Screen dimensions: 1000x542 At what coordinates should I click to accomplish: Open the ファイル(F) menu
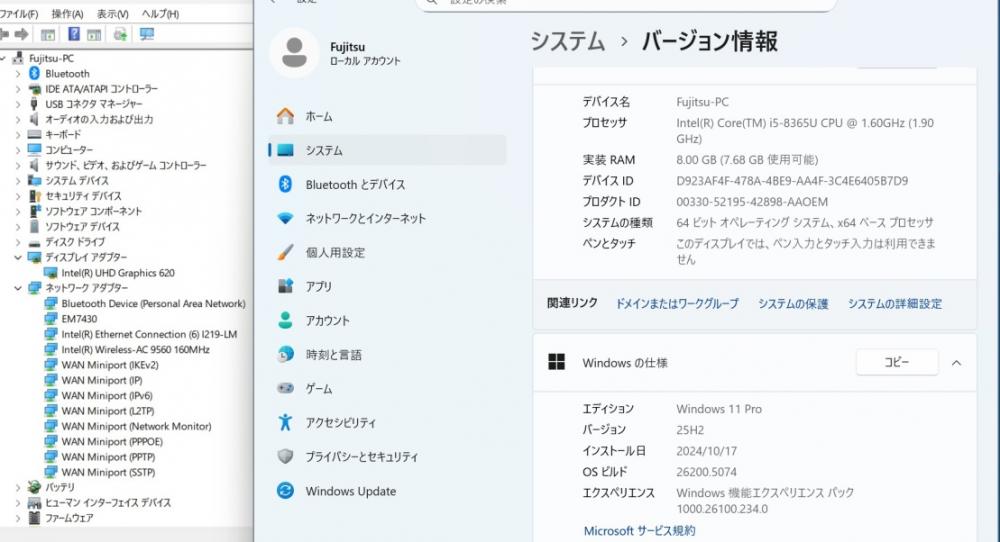click(18, 13)
